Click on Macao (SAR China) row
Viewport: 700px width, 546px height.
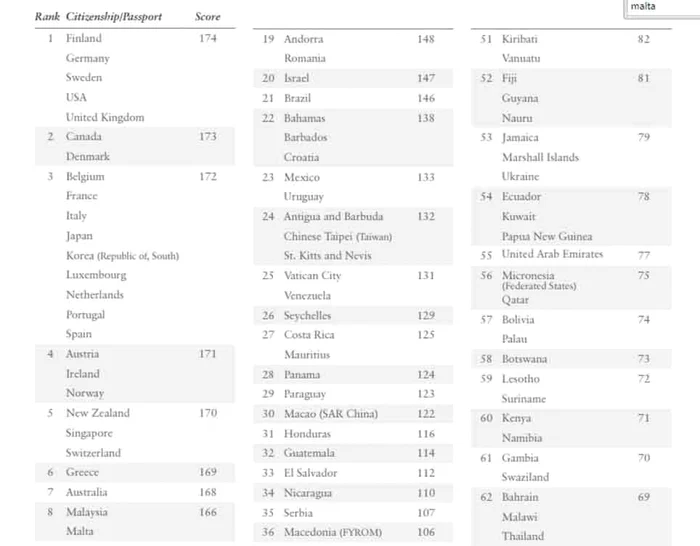[x=331, y=413]
